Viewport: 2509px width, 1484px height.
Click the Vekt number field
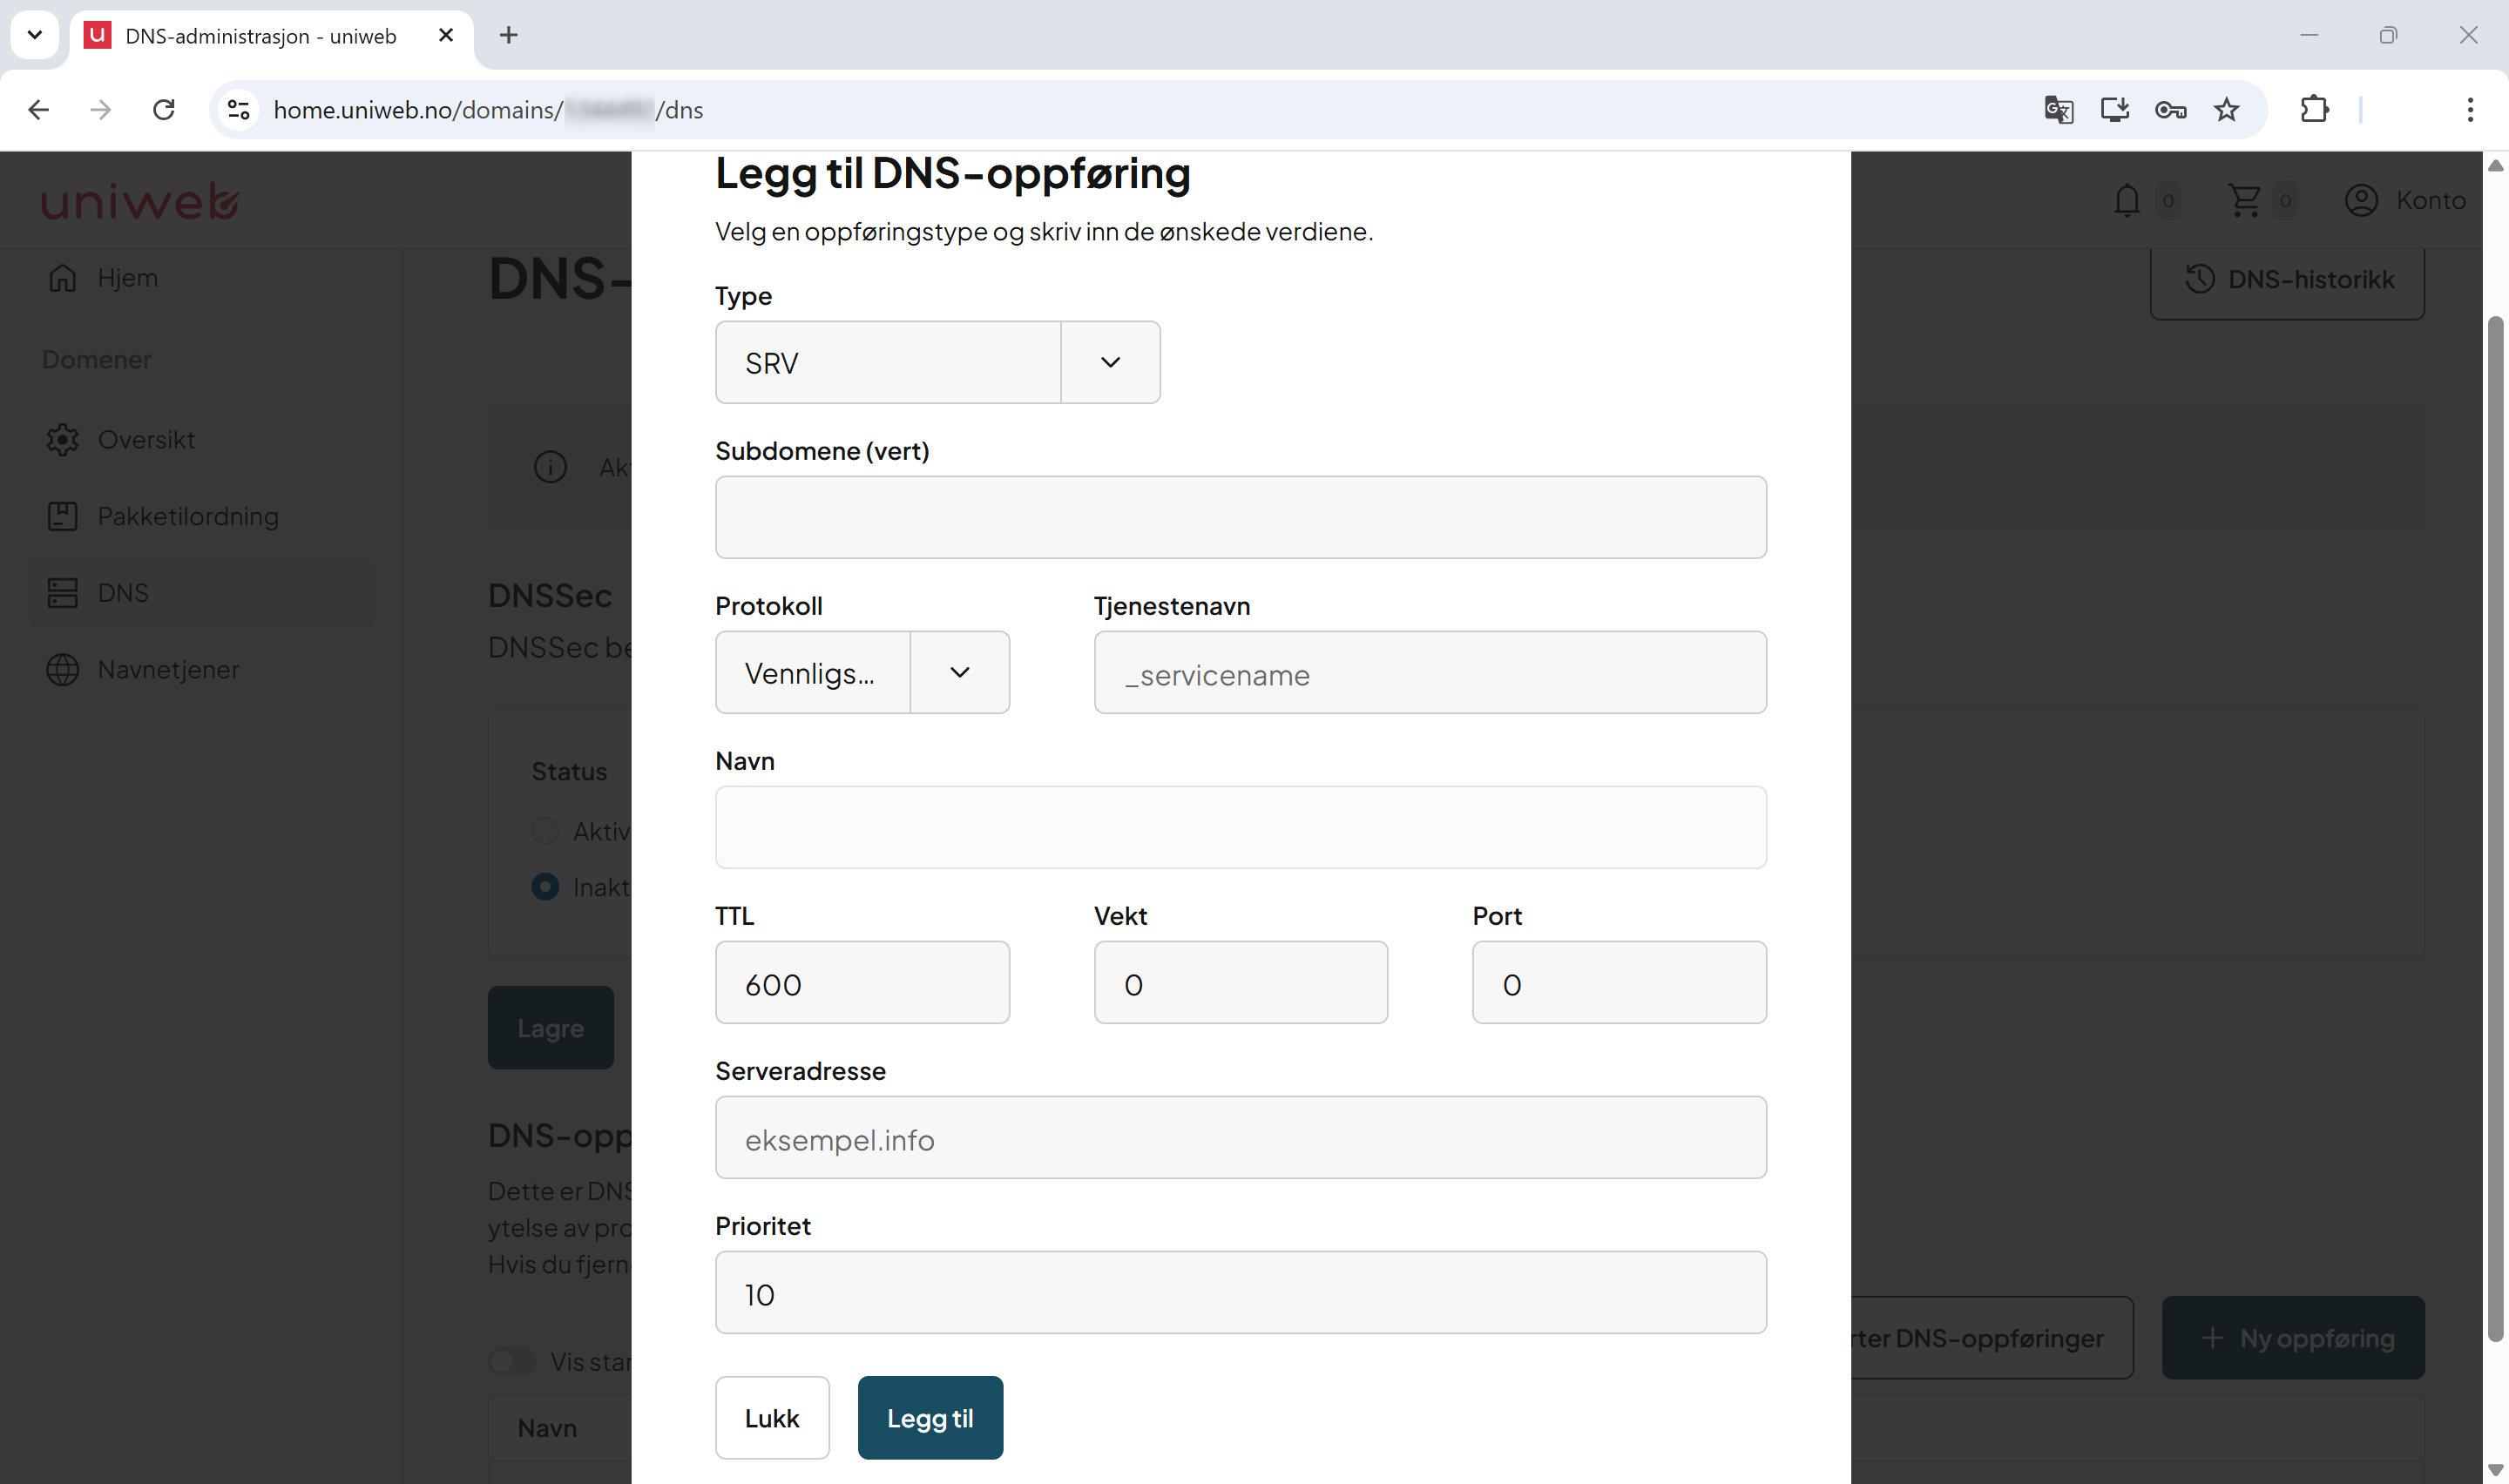(x=1240, y=982)
